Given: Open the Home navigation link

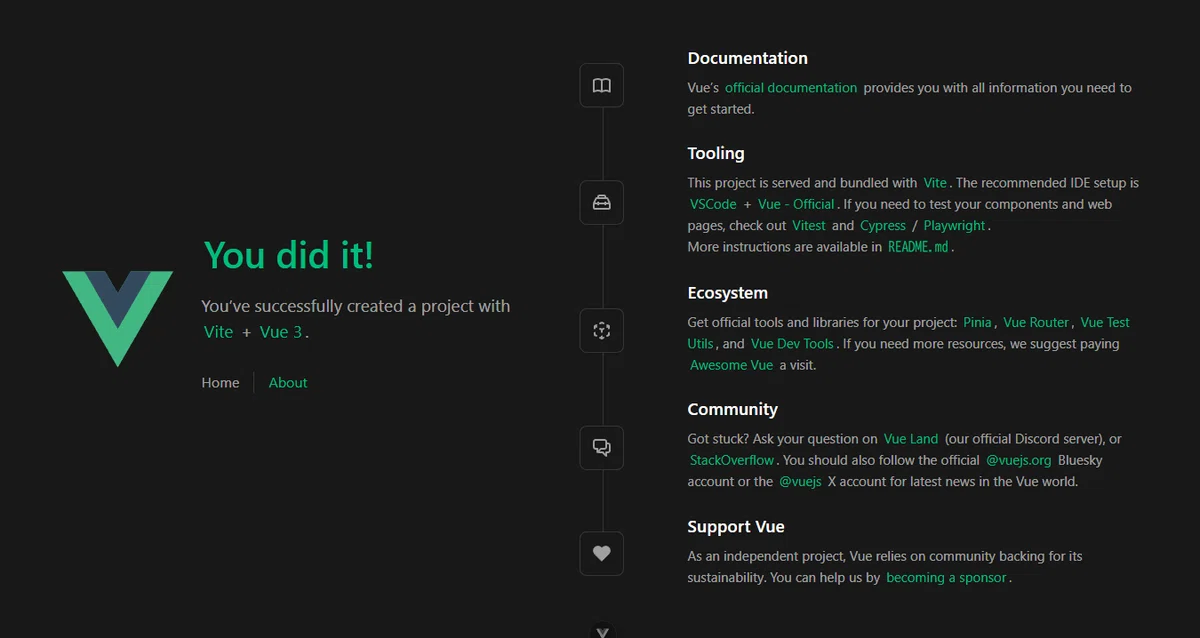Looking at the screenshot, I should (220, 382).
